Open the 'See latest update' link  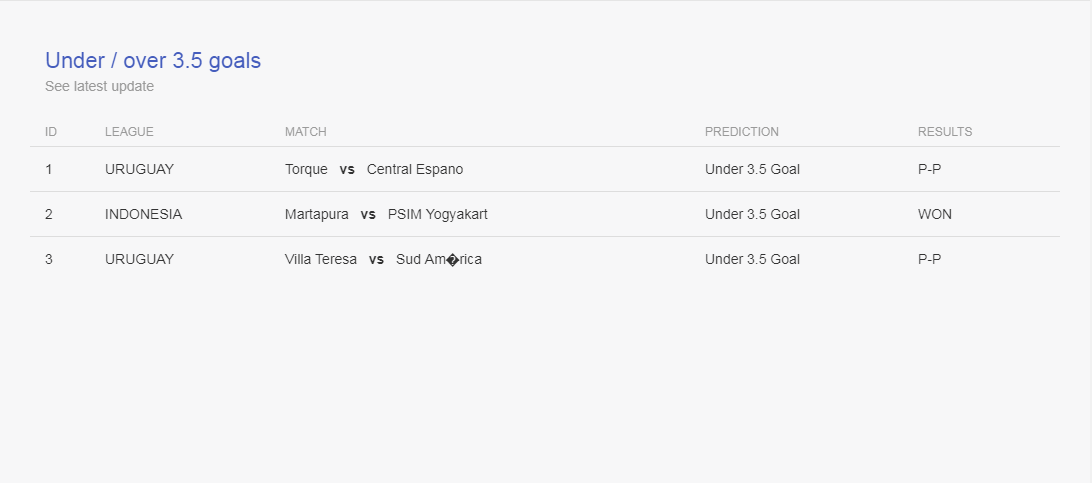(100, 86)
